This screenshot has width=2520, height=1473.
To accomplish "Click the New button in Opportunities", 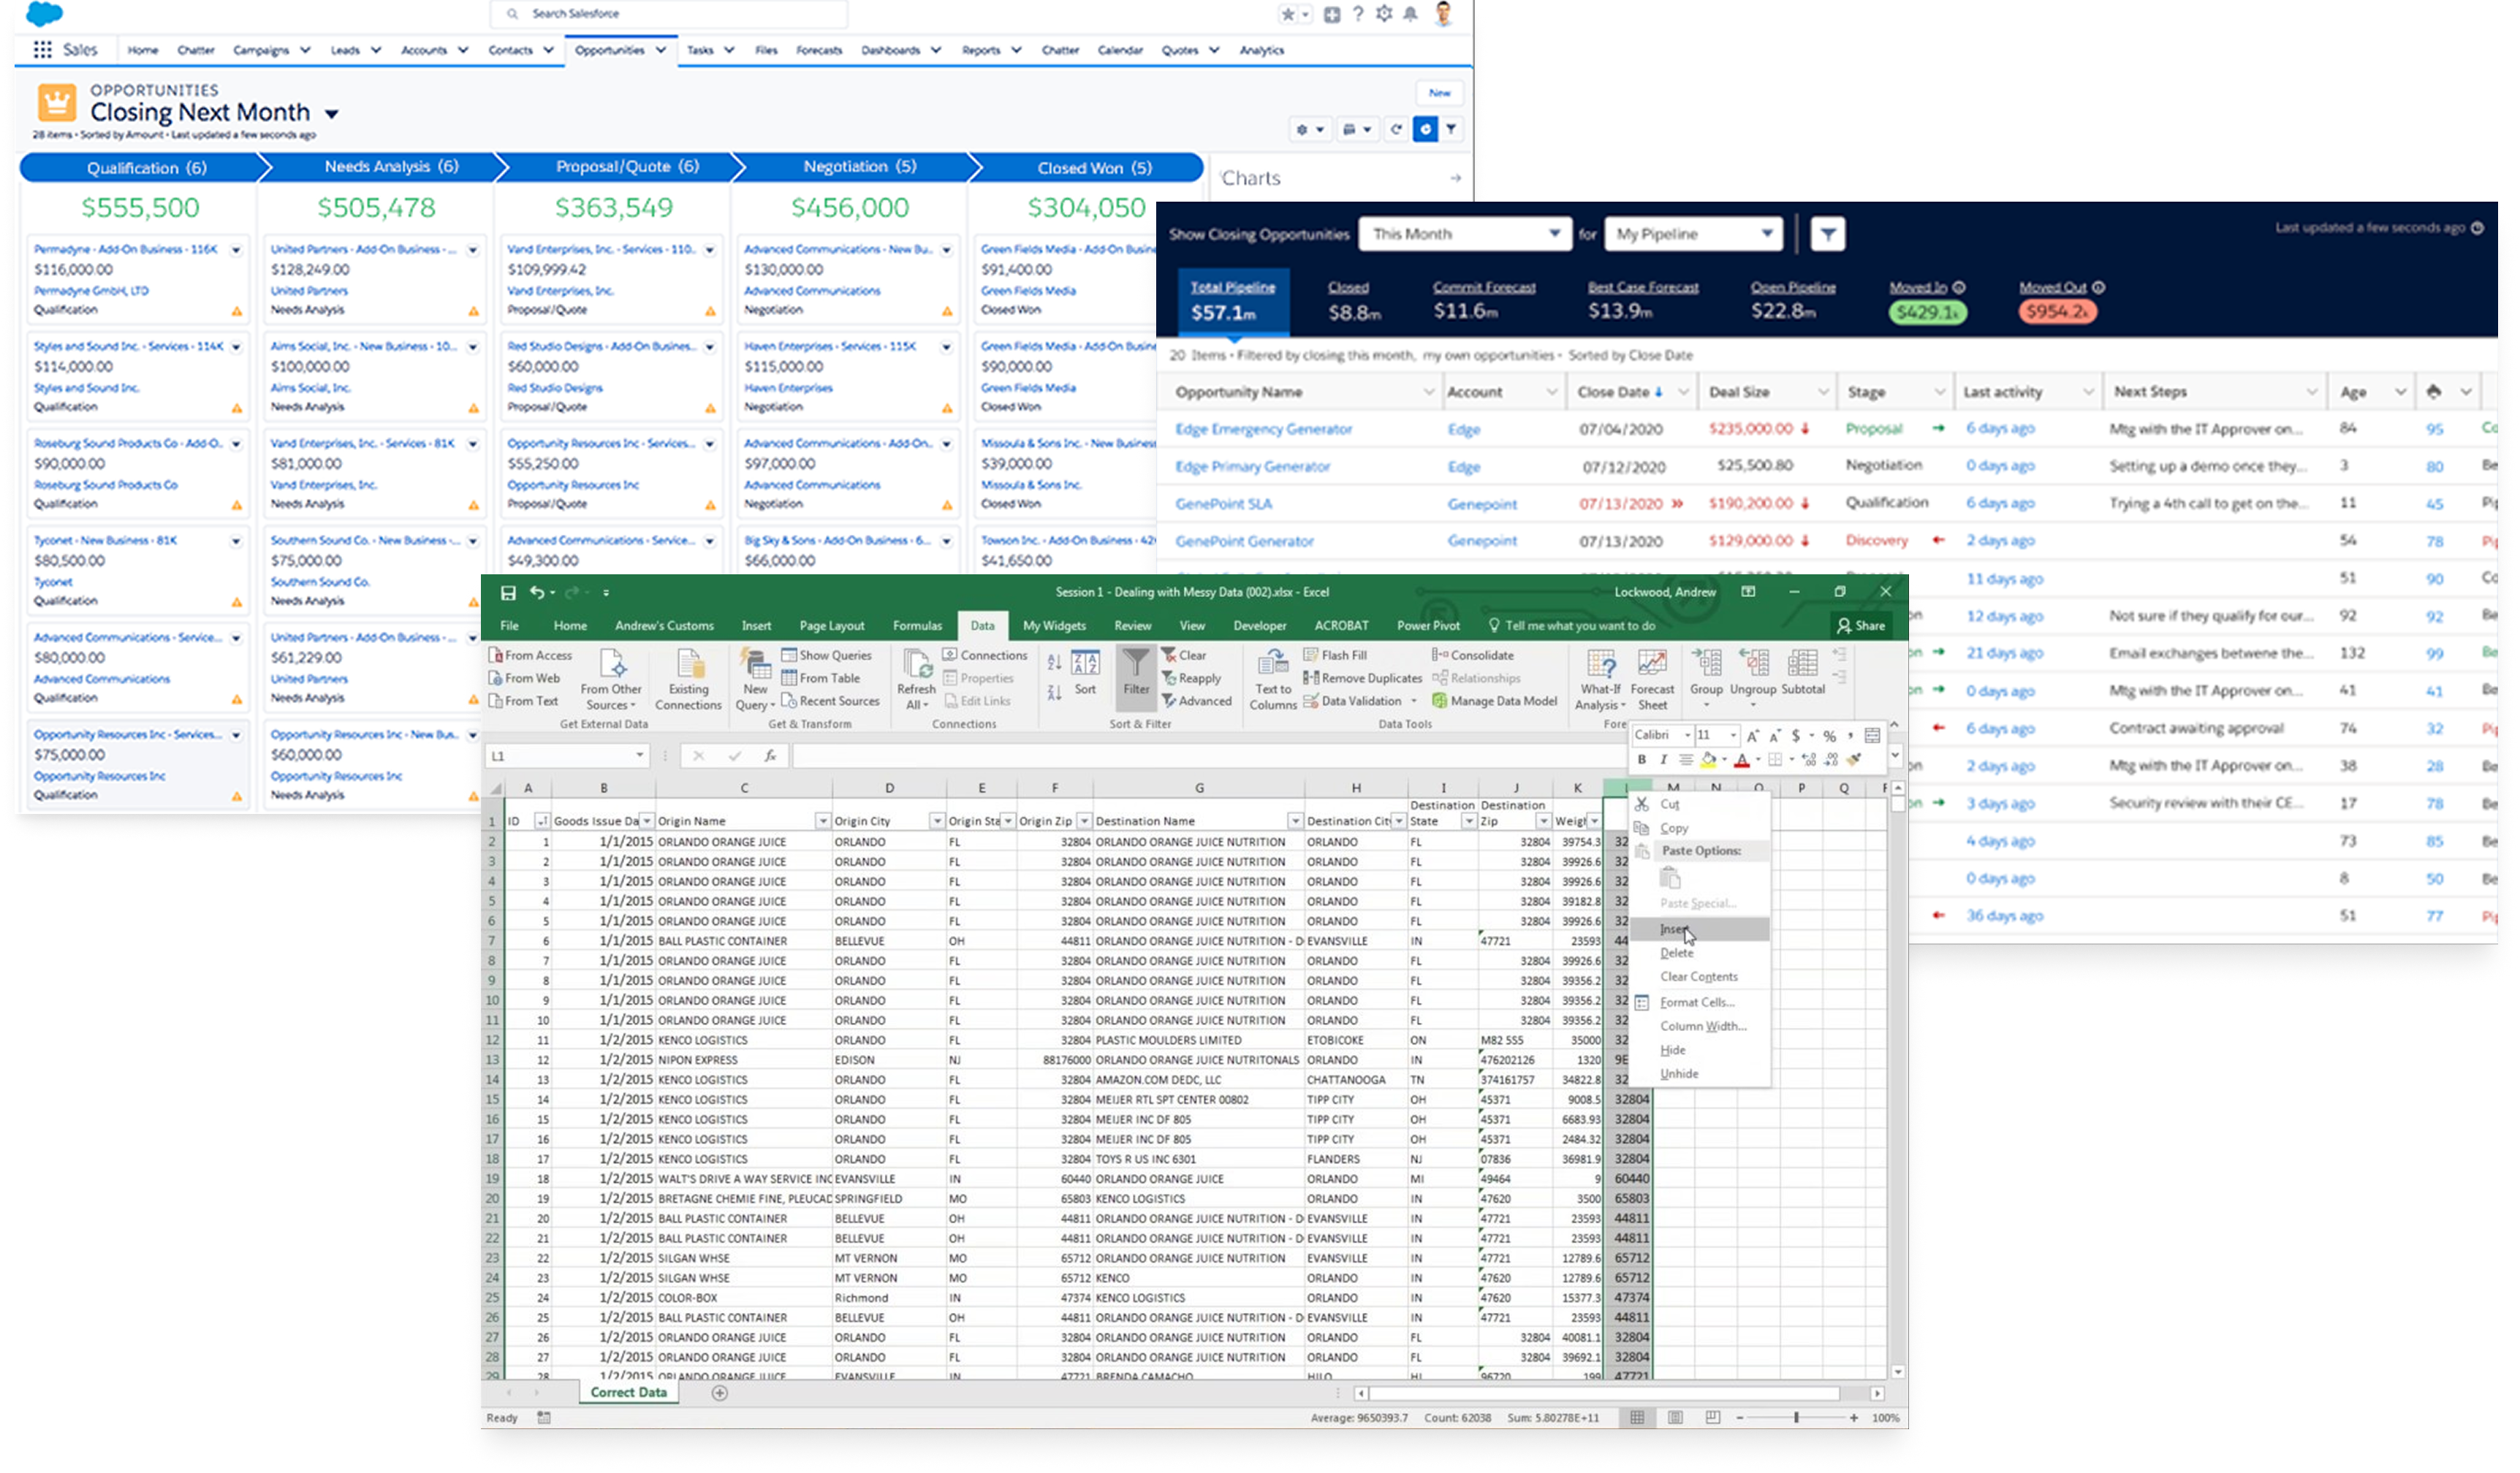I will tap(1439, 93).
